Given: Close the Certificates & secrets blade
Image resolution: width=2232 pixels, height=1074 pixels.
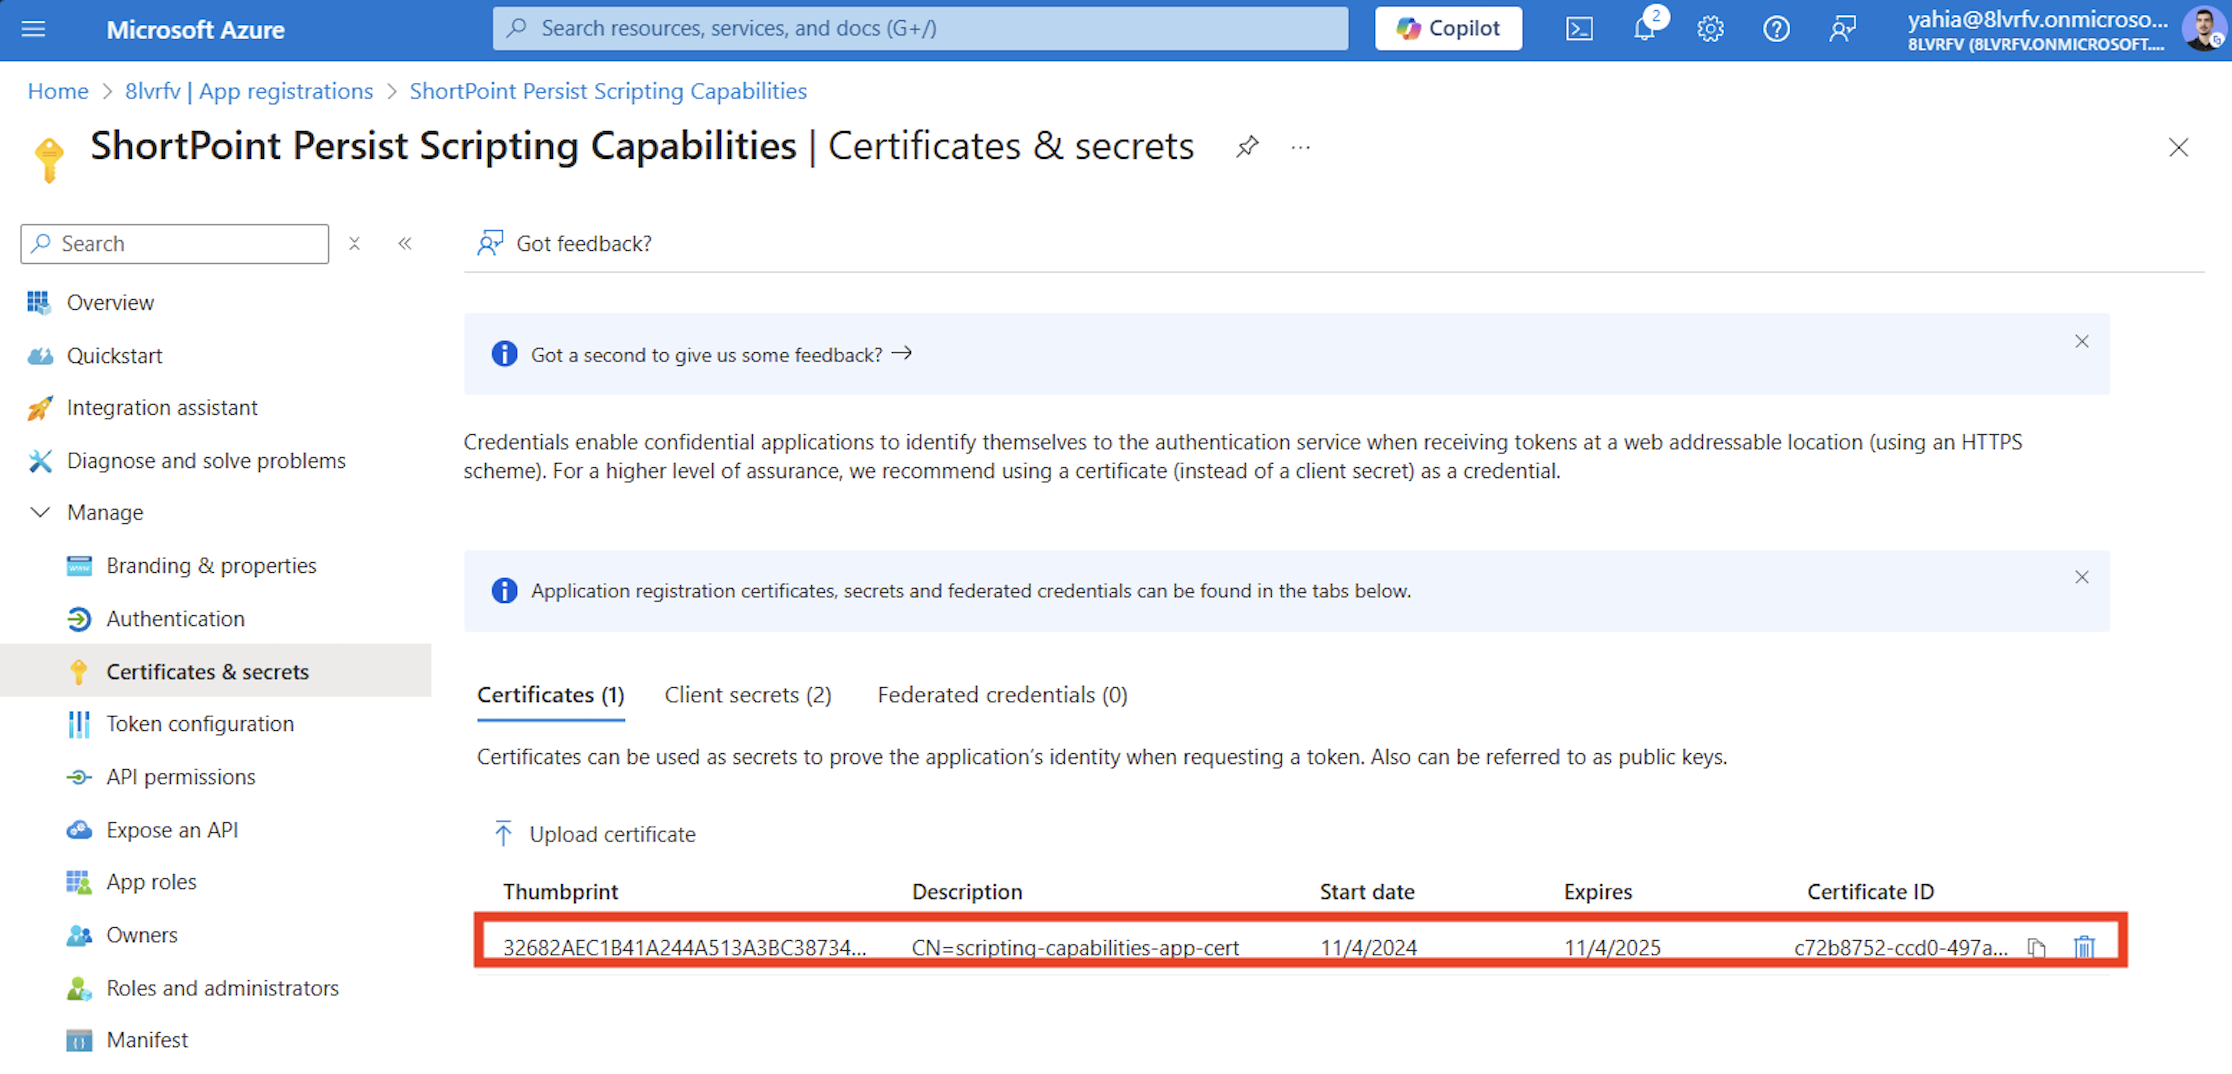Looking at the screenshot, I should [x=2178, y=147].
